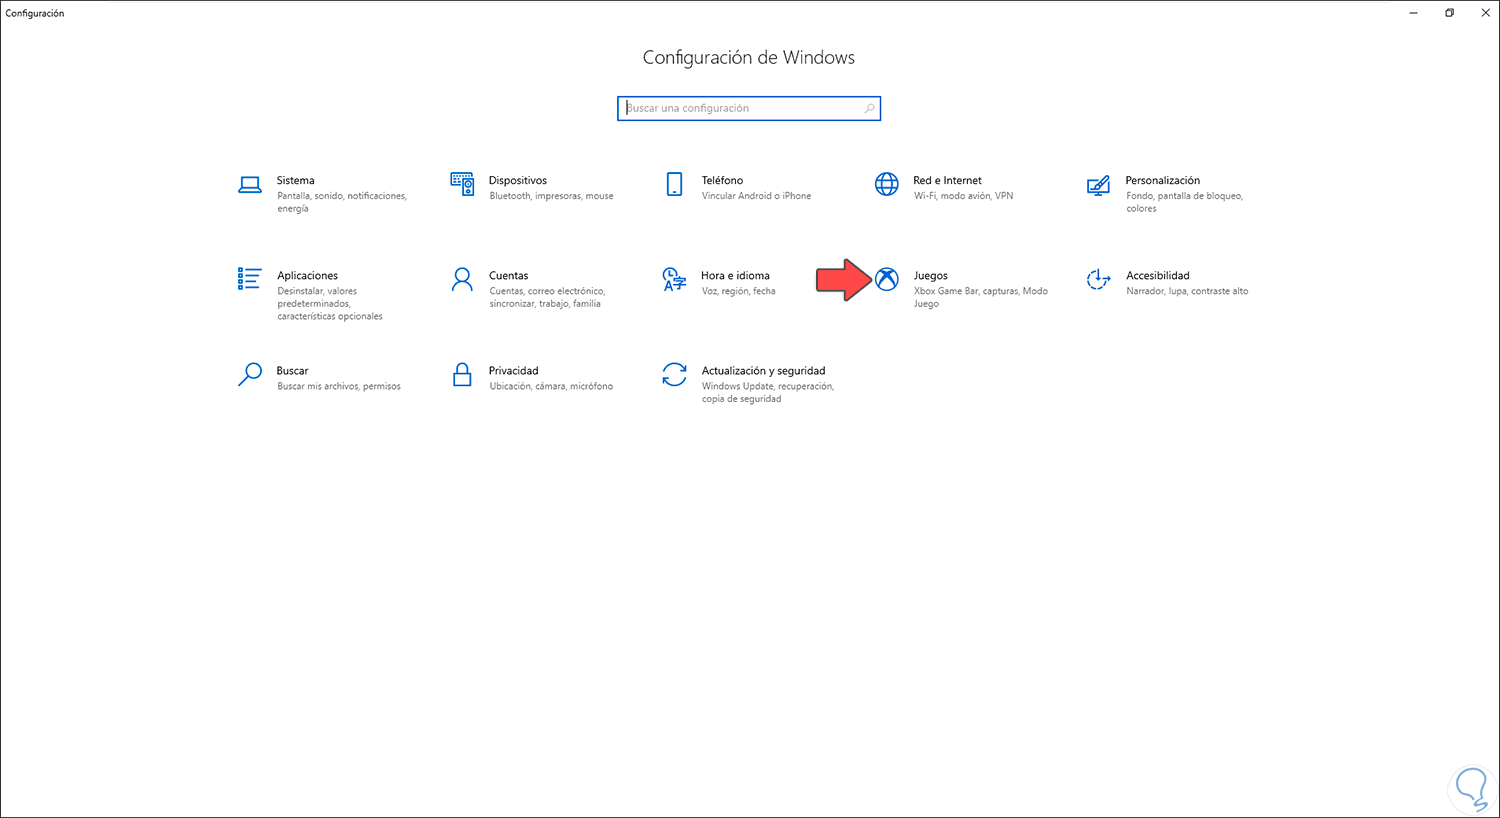Click the Juegos Xbox icon
Image resolution: width=1500 pixels, height=818 pixels.
887,279
